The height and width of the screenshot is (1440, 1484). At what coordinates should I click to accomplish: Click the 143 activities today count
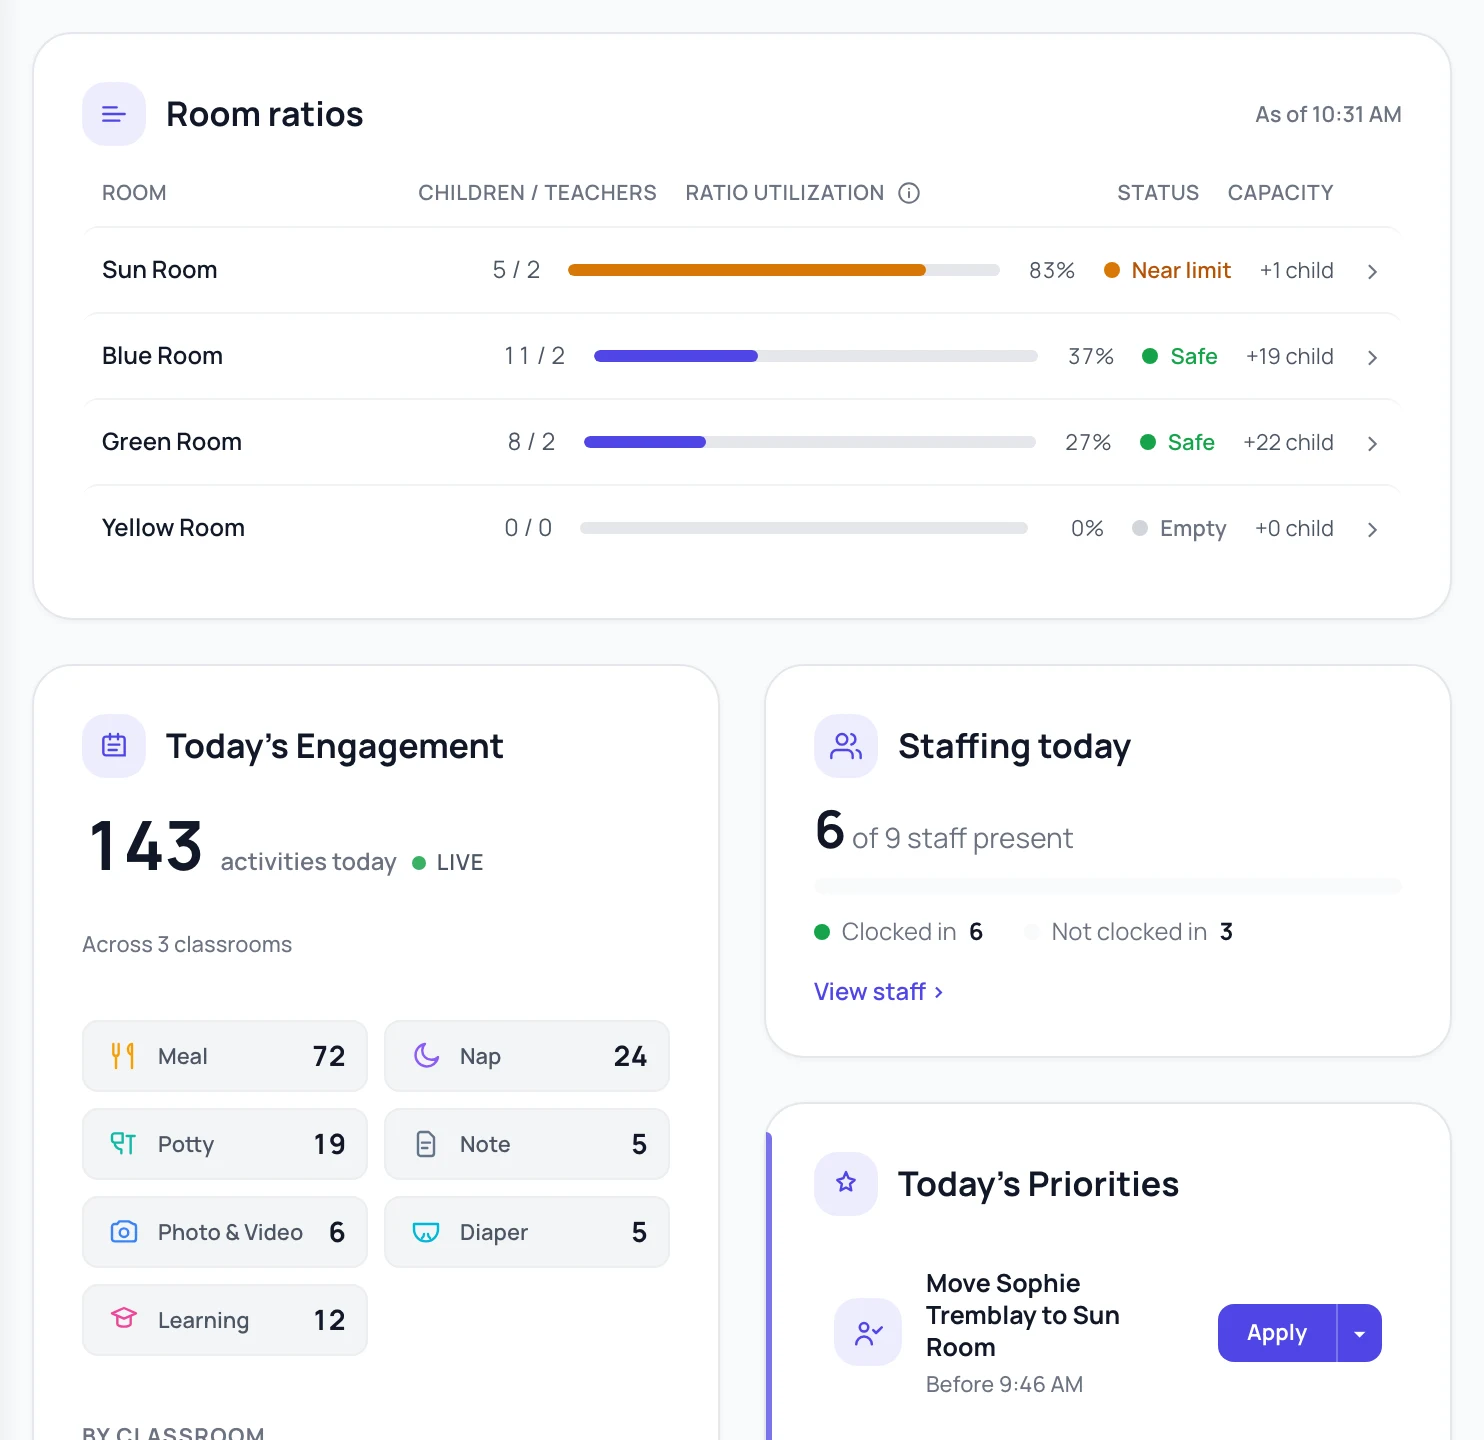pos(146,846)
